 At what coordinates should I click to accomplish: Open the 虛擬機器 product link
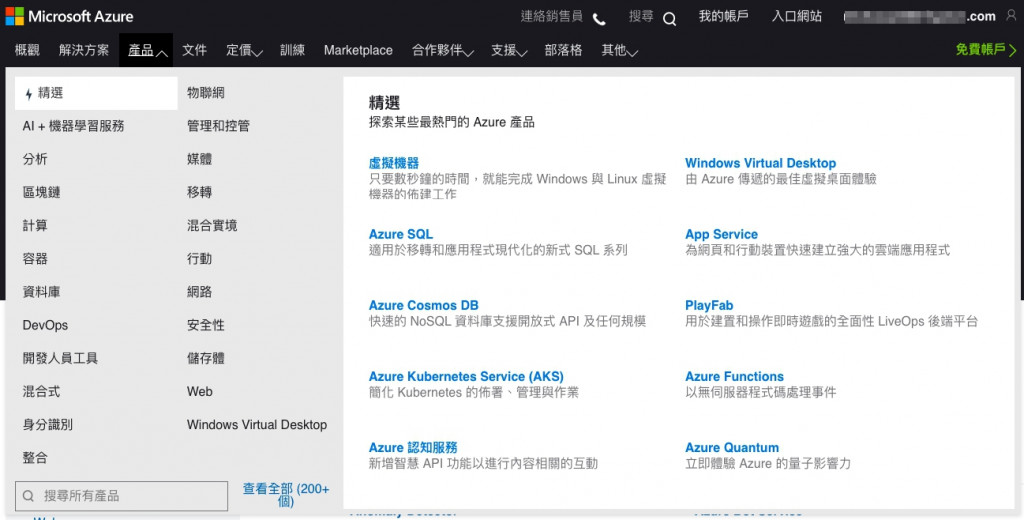(394, 163)
